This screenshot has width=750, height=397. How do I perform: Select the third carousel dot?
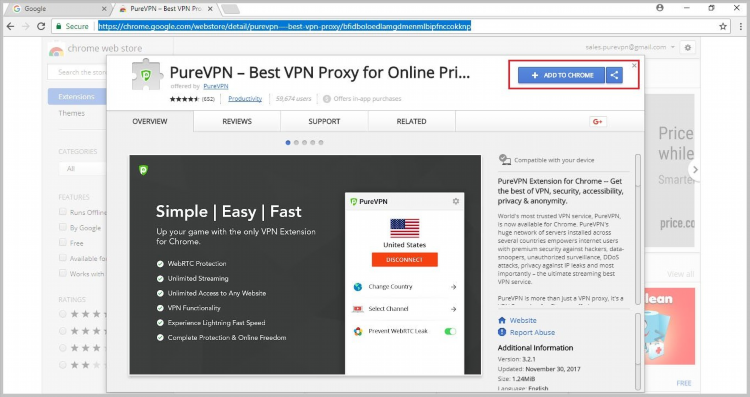point(304,143)
